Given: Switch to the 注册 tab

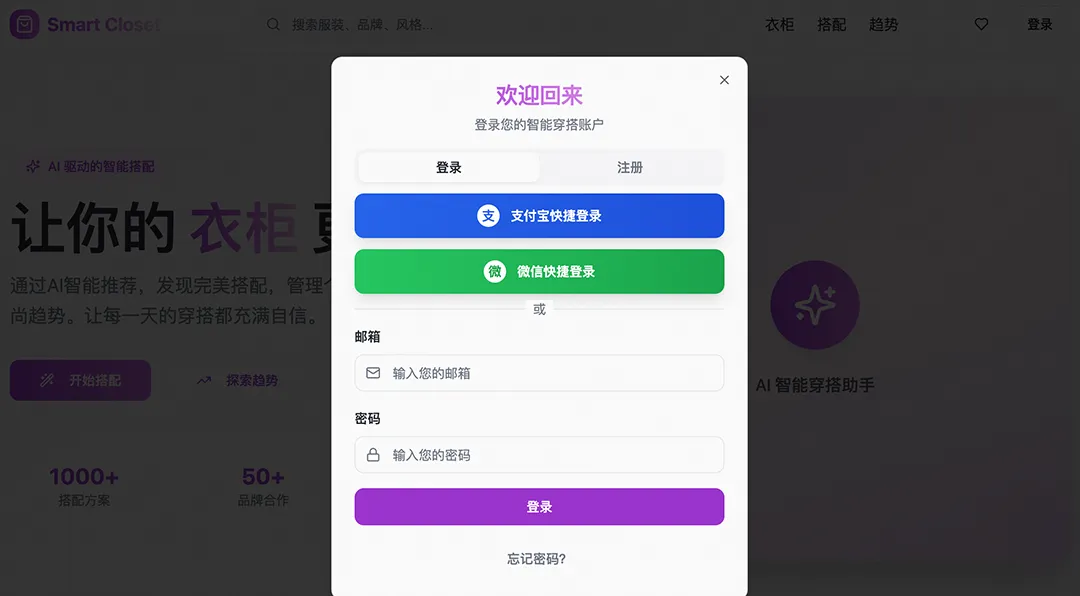Looking at the screenshot, I should pyautogui.click(x=630, y=167).
